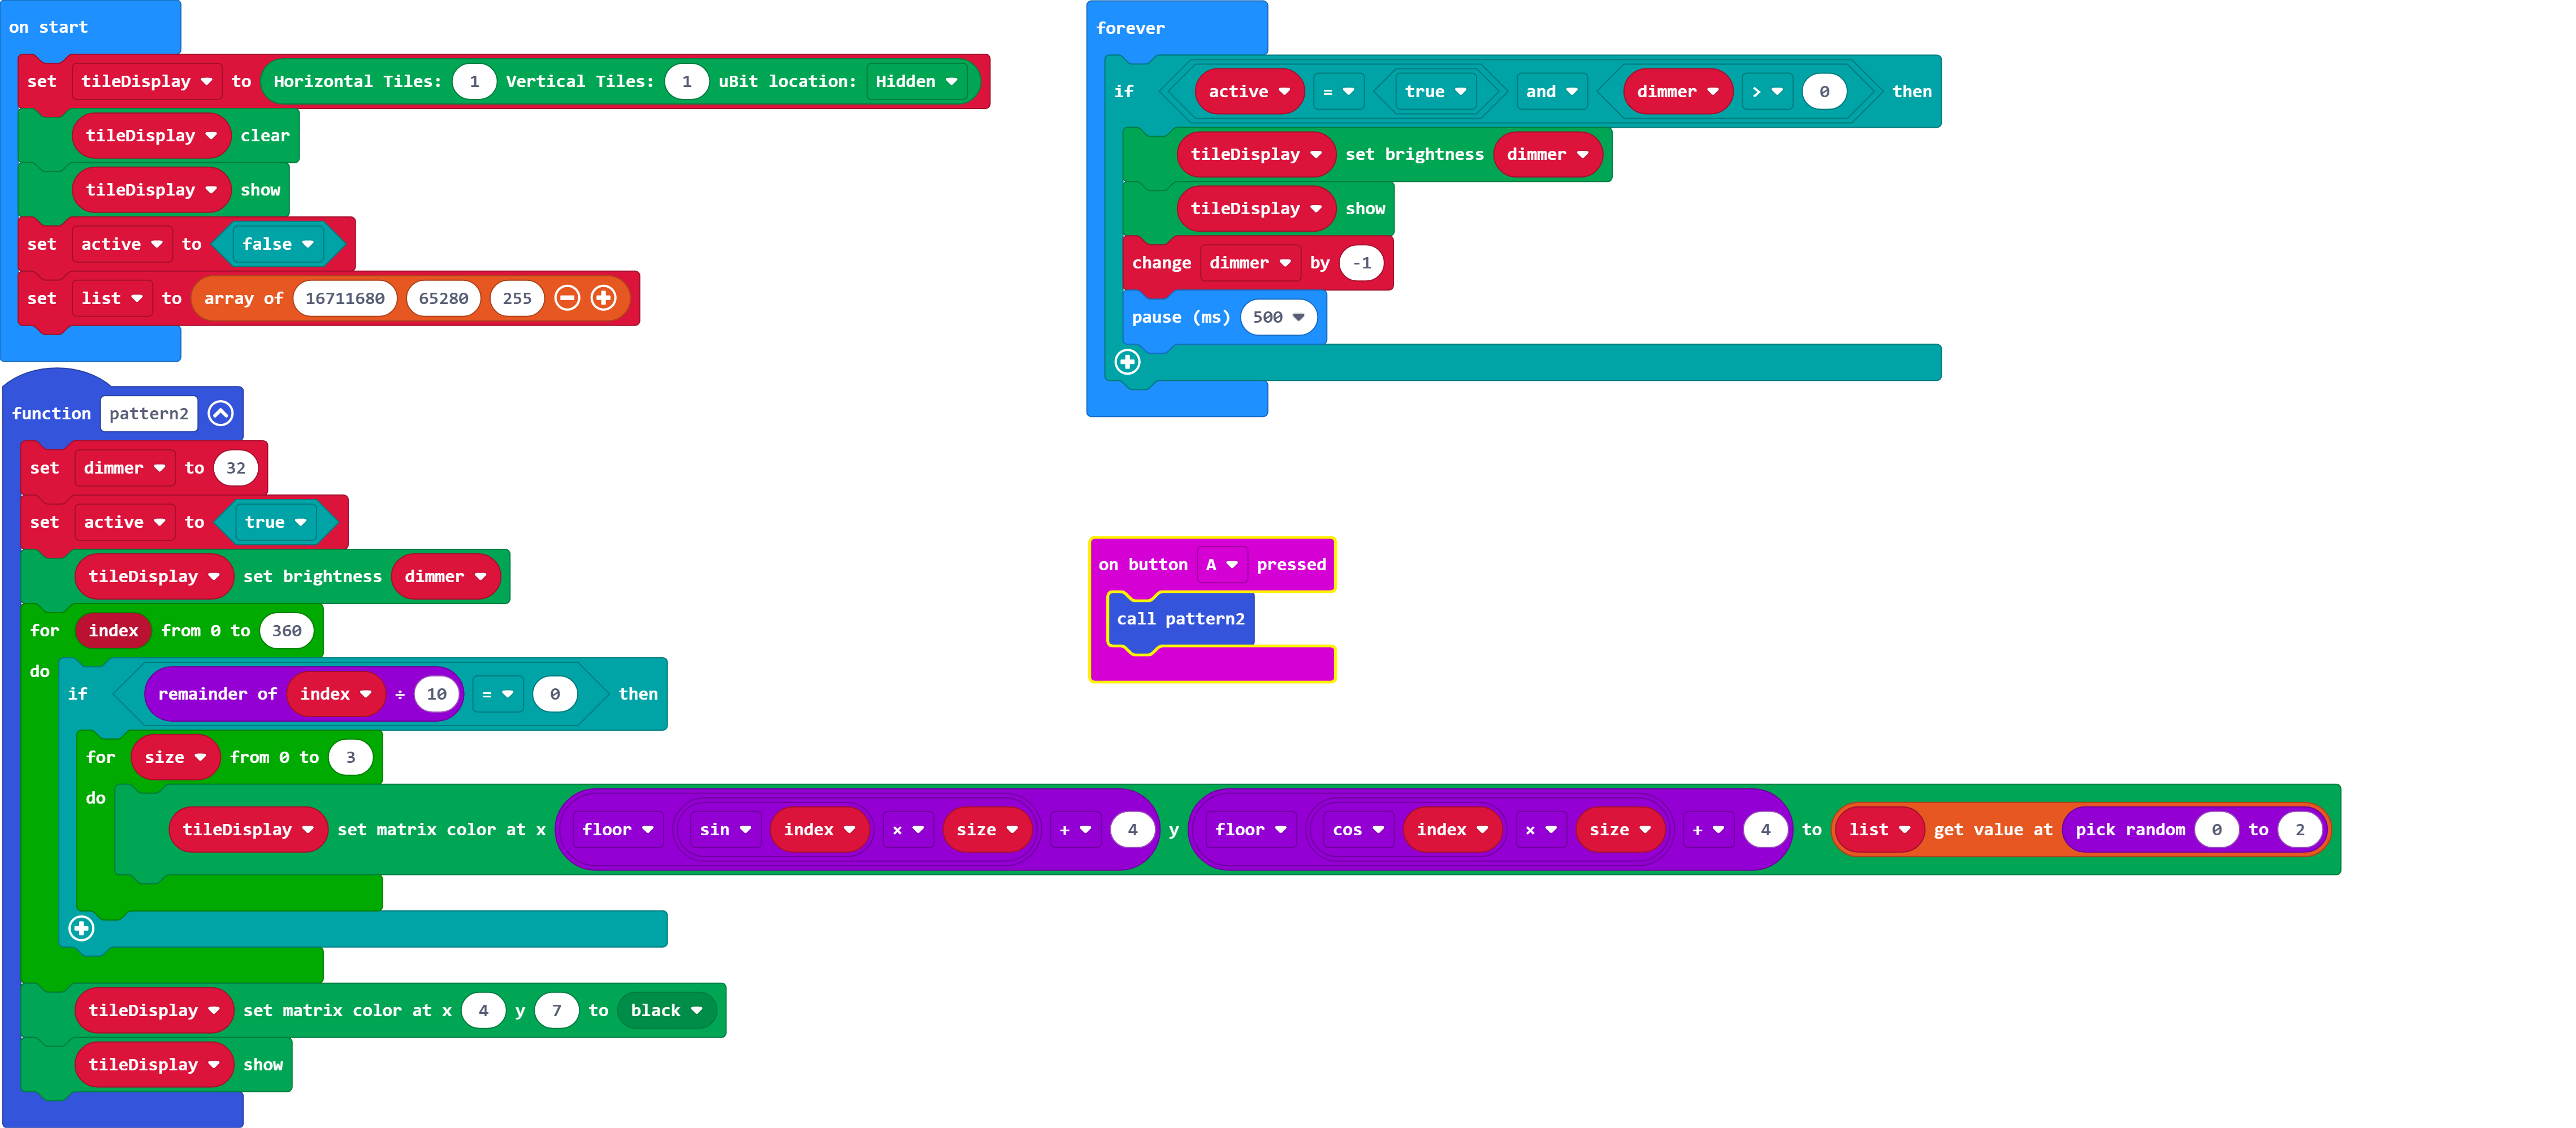The image size is (2576, 1128).
Task: Edit dimmer set value 32
Action: [x=236, y=468]
